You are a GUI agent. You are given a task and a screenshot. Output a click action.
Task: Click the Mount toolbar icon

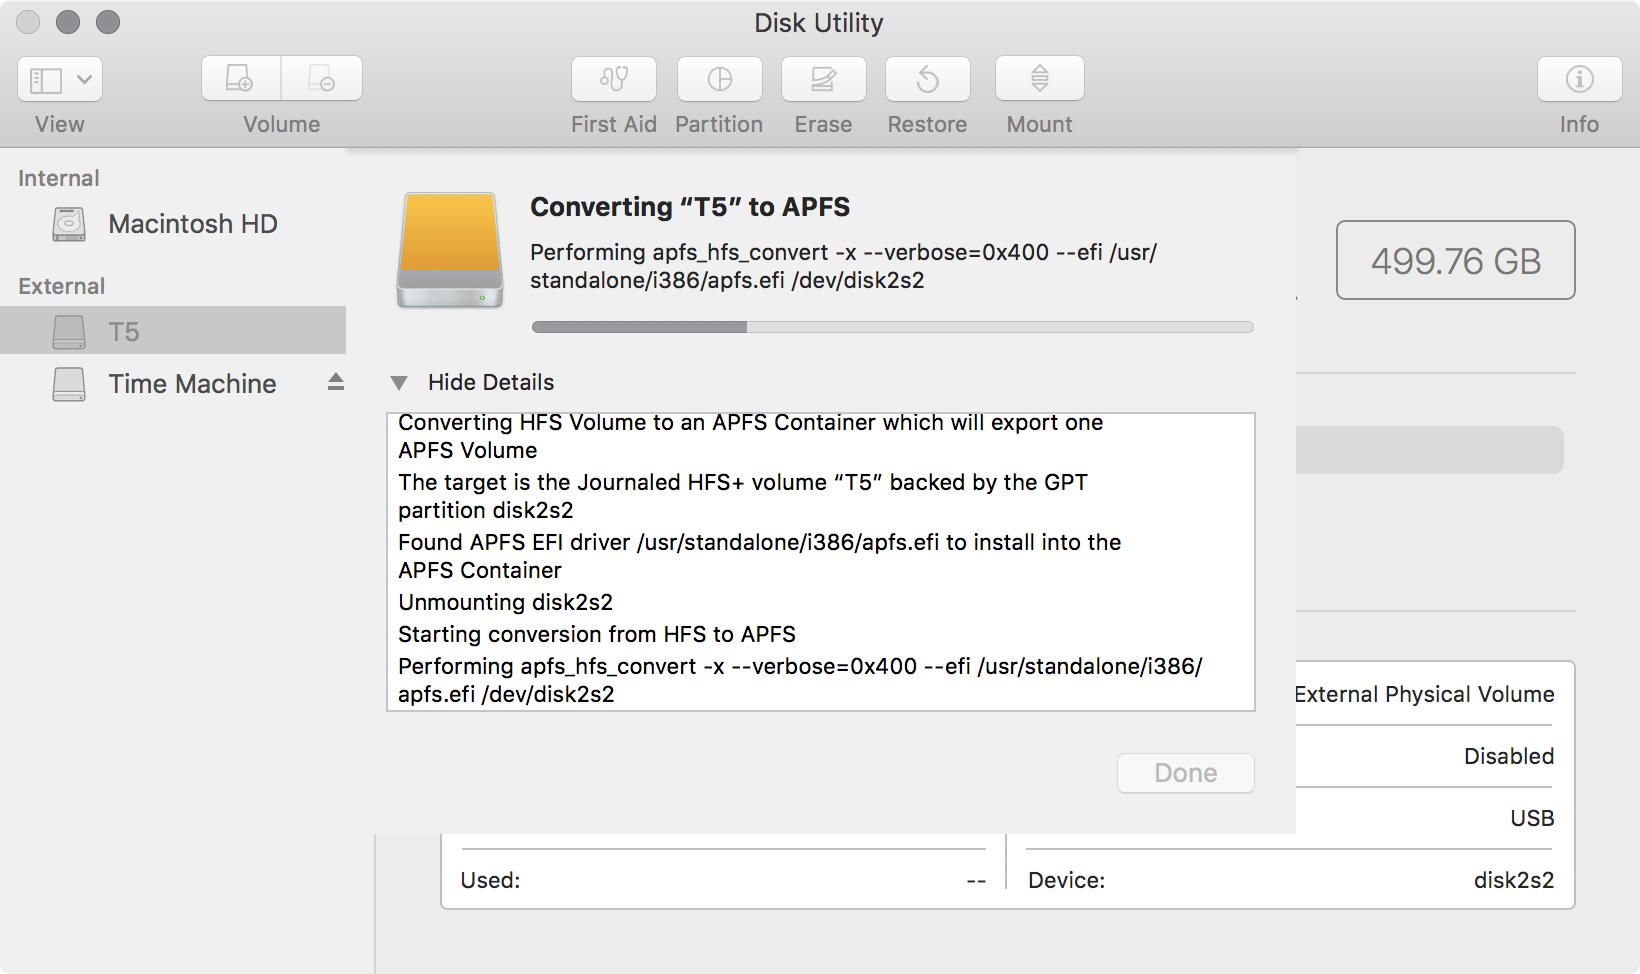pyautogui.click(x=1040, y=79)
